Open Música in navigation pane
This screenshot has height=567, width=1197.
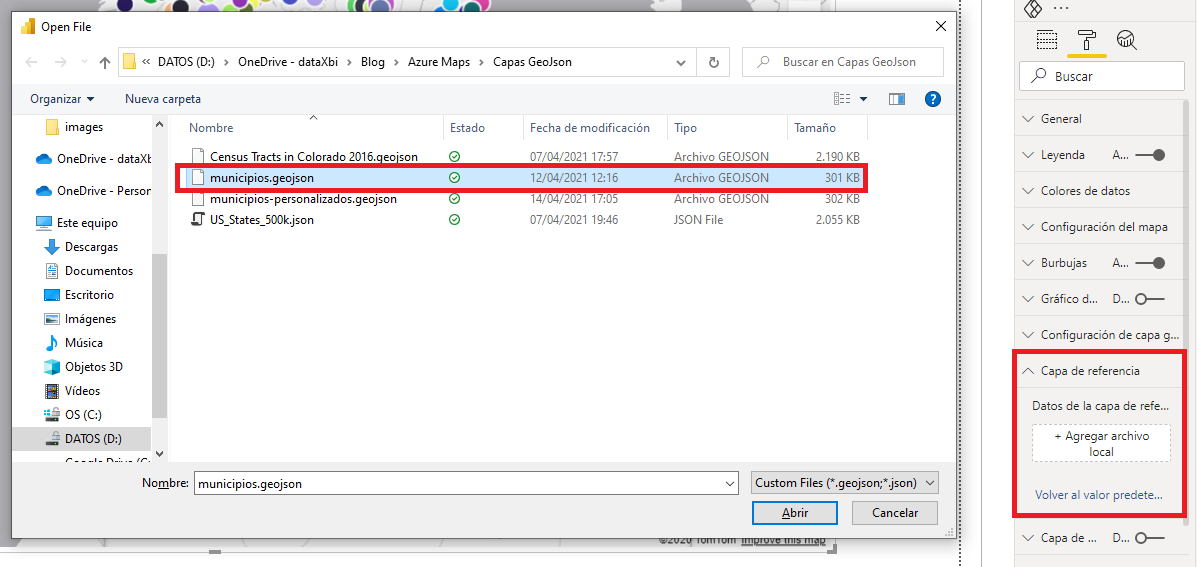coord(83,343)
